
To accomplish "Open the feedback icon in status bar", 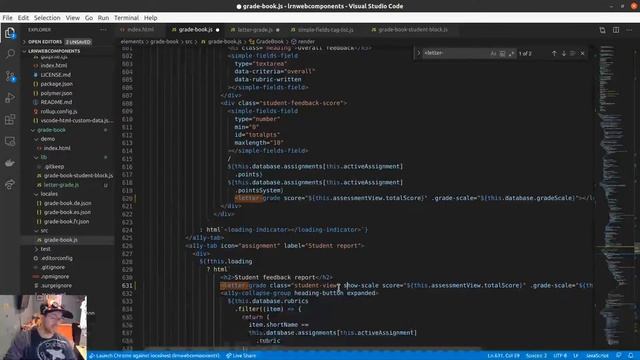I will [x=619, y=356].
